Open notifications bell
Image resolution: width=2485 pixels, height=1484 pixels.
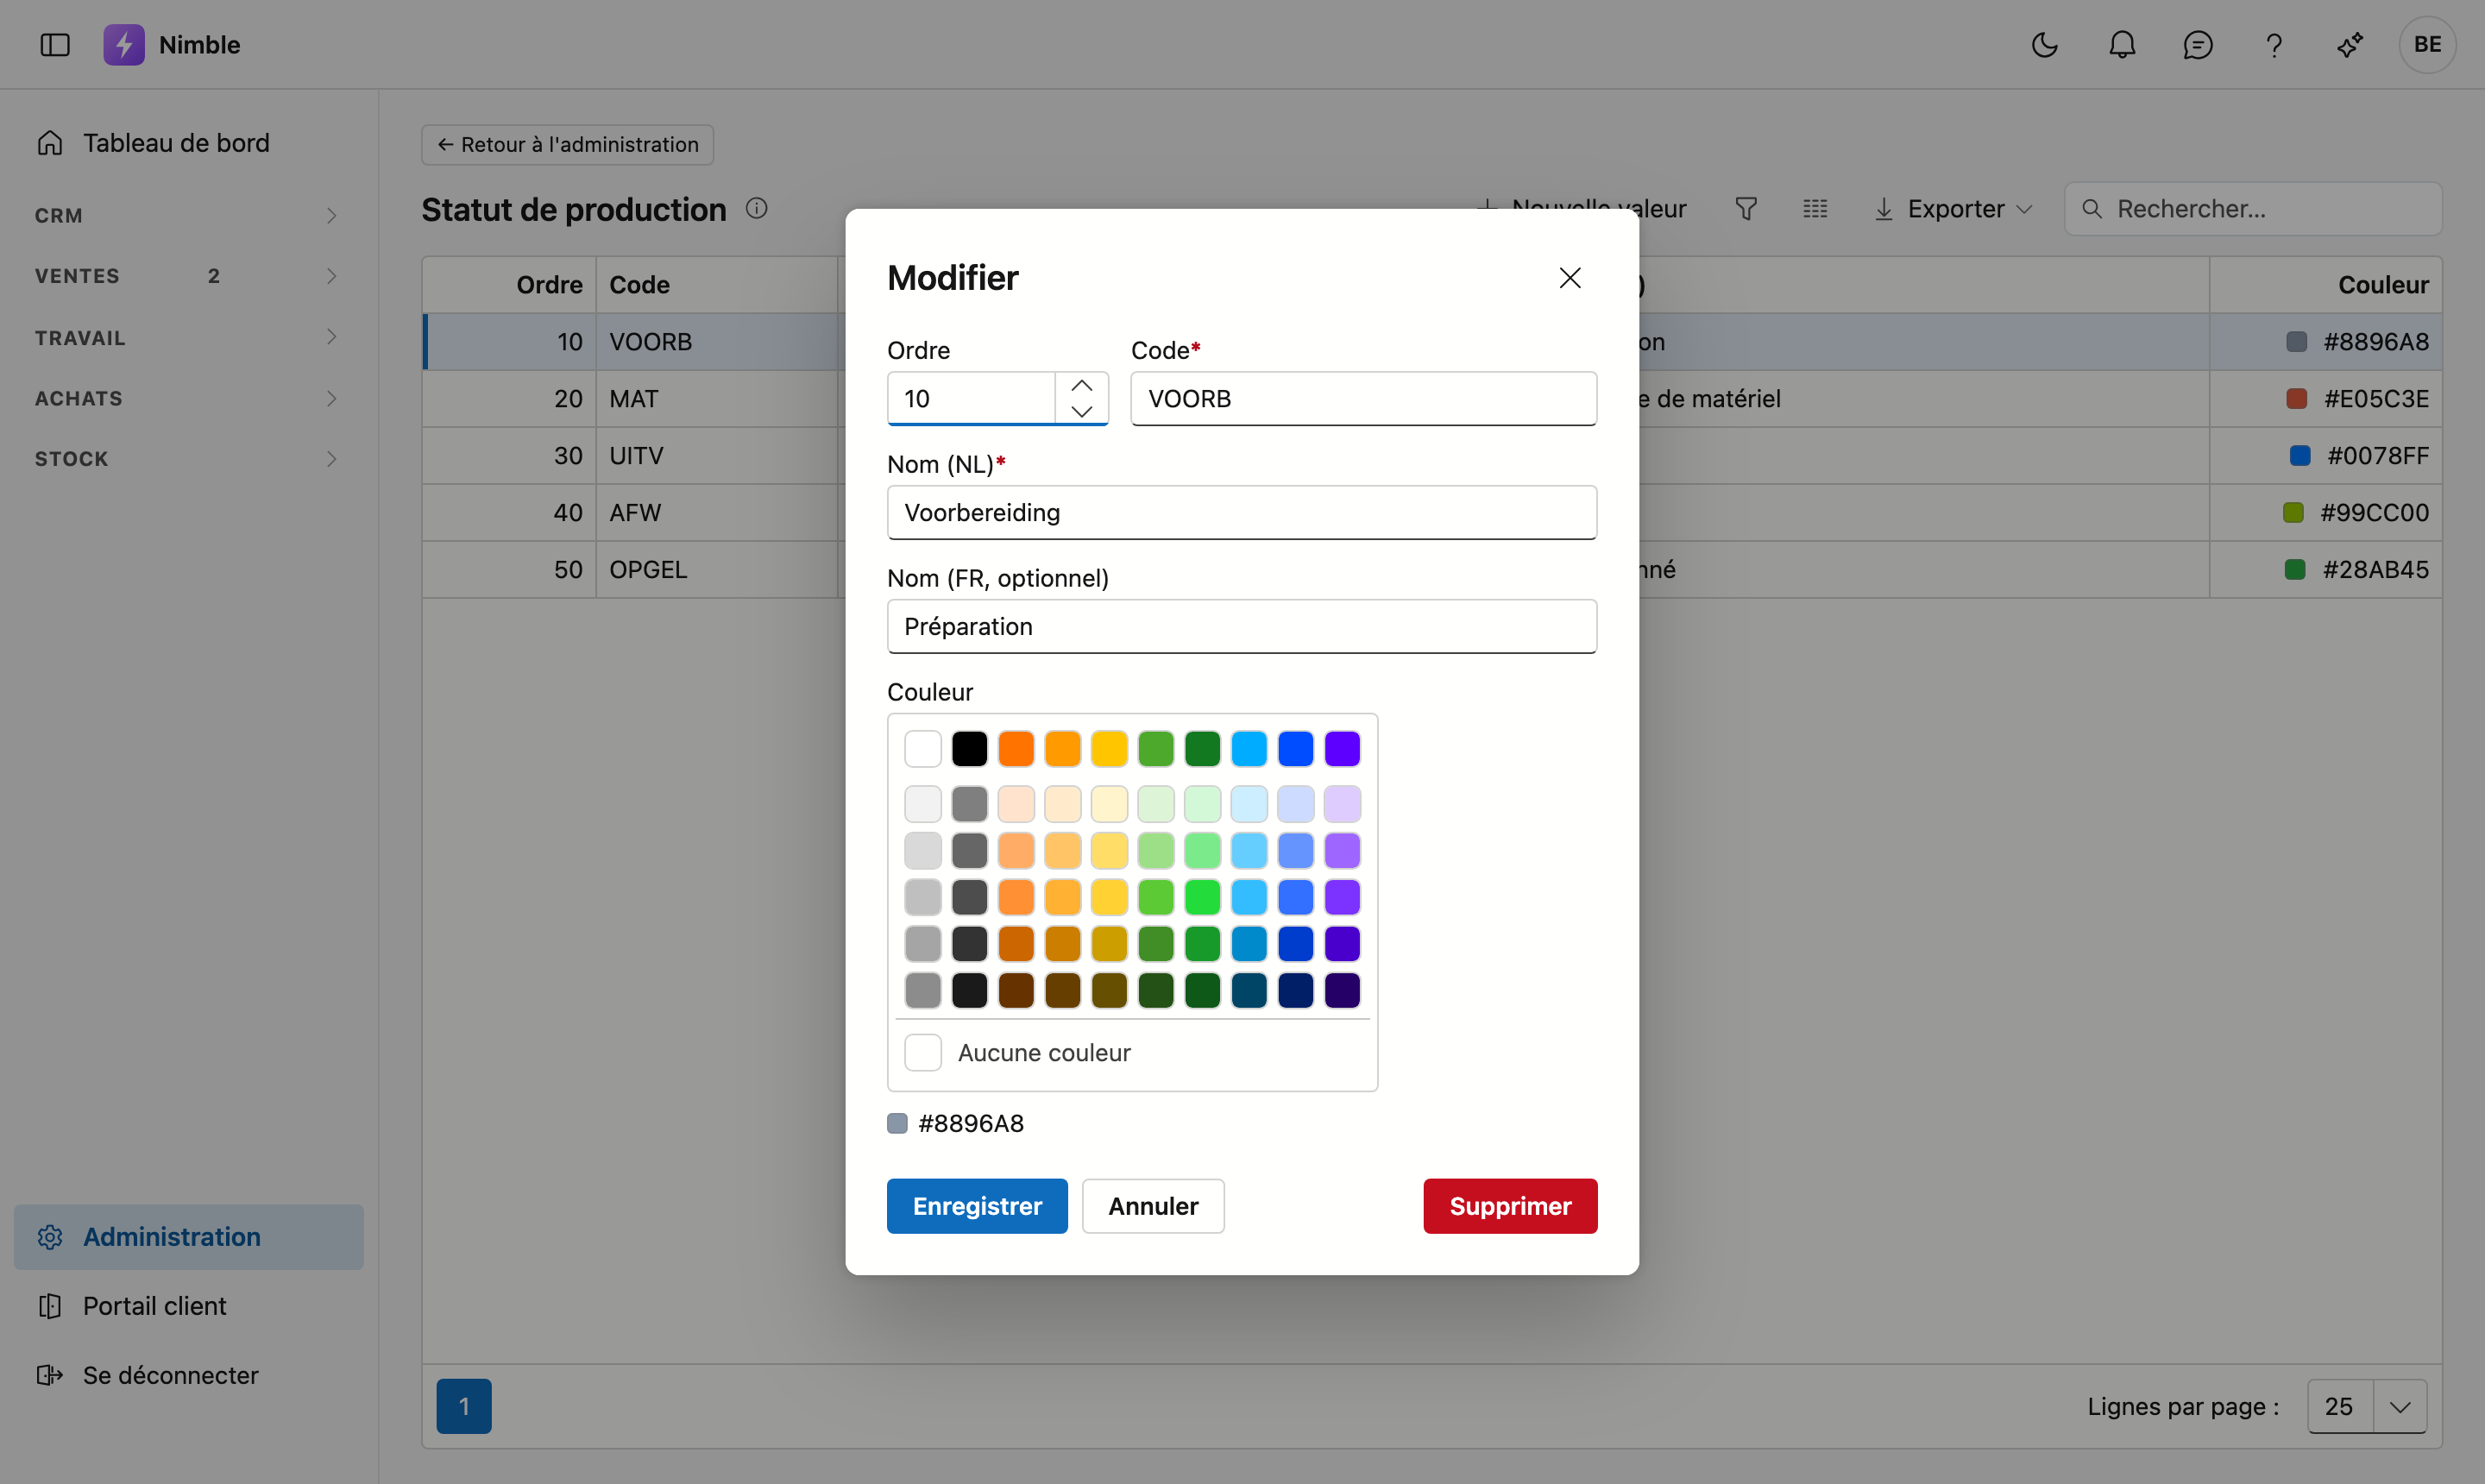tap(2122, 45)
